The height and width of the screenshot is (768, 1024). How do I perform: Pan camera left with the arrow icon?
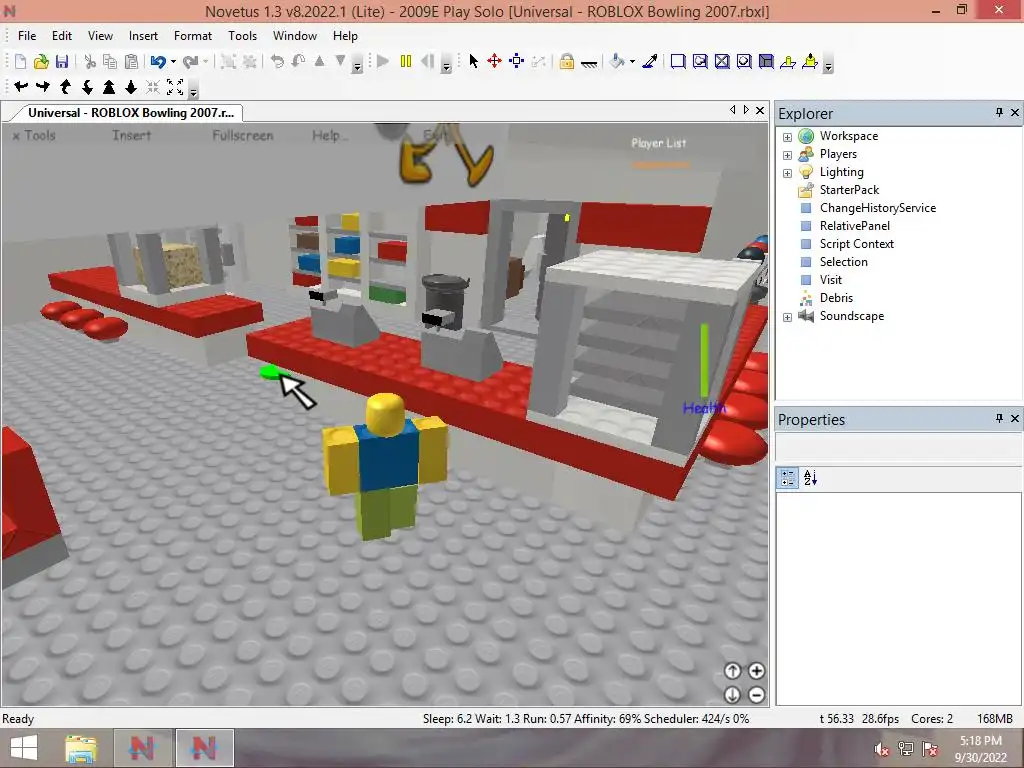tap(21, 86)
